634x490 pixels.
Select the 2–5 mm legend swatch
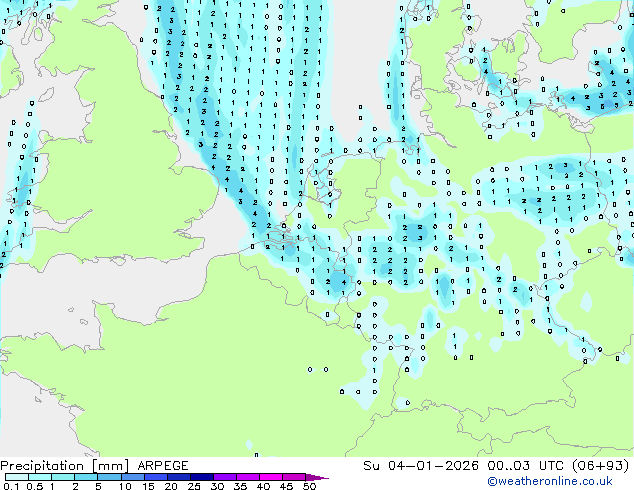[x=86, y=477]
